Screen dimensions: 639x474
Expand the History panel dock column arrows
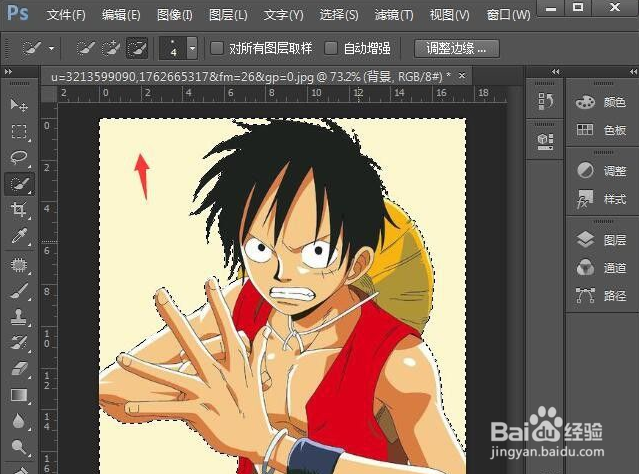pos(555,71)
